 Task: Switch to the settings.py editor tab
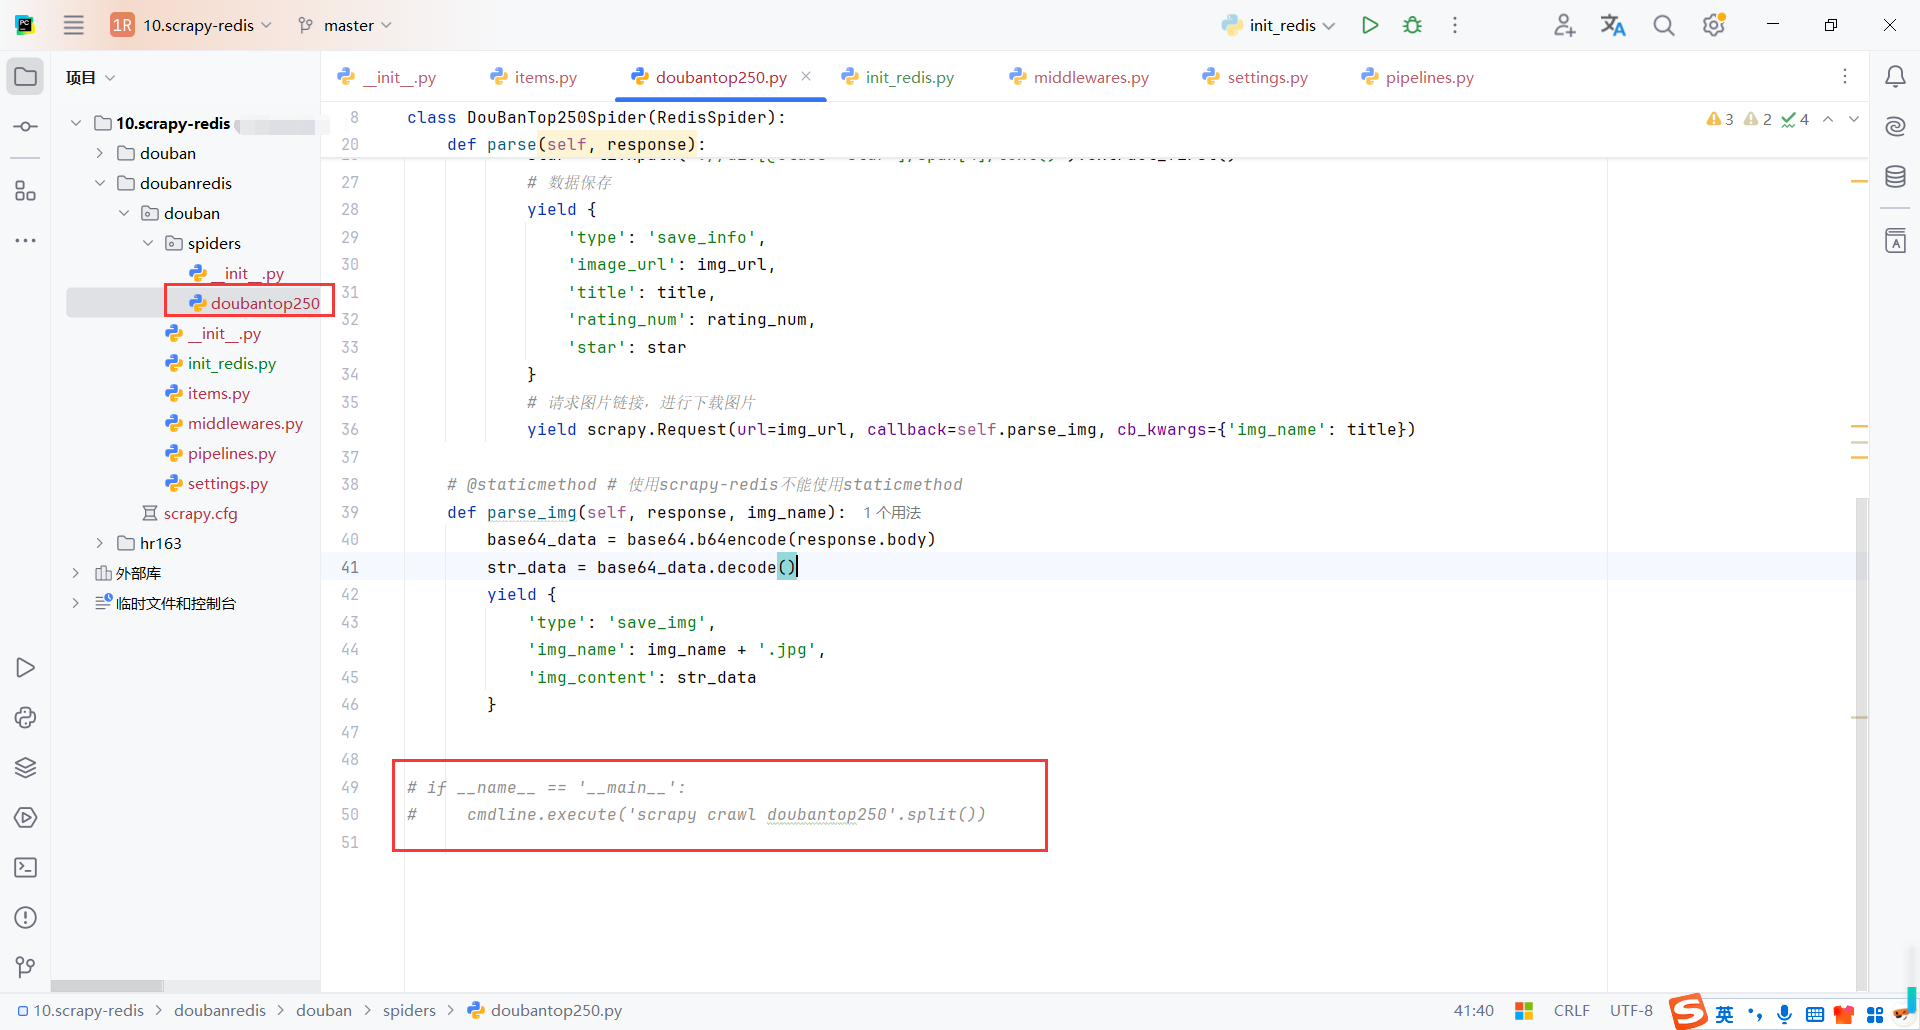click(1256, 77)
